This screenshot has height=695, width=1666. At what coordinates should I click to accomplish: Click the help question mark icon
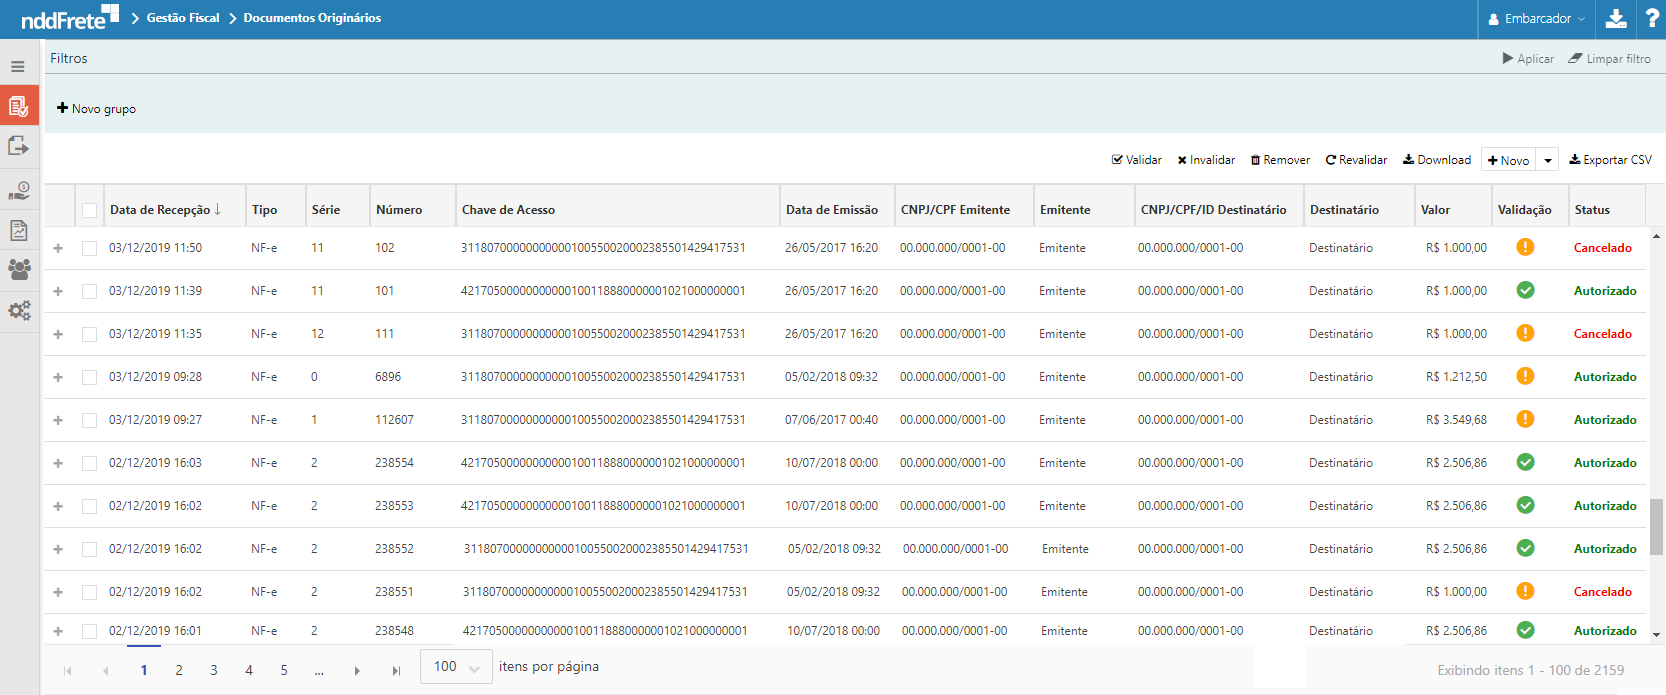(x=1652, y=18)
